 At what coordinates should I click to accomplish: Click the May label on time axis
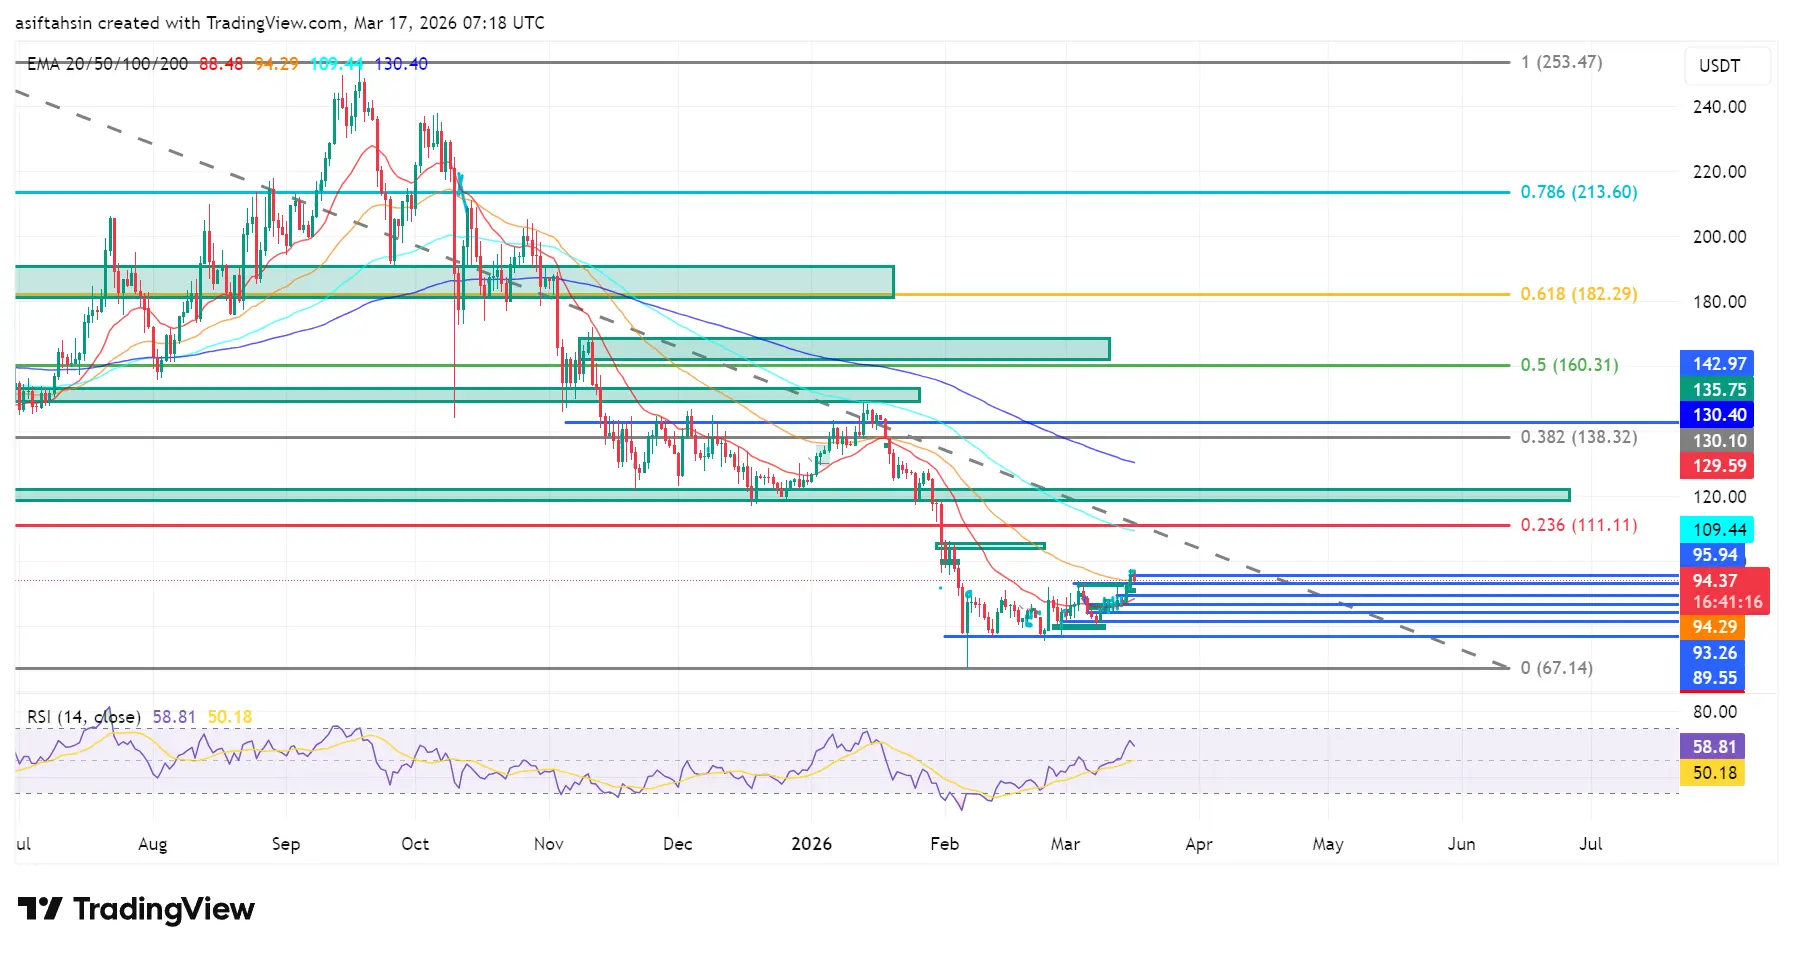(x=1328, y=844)
